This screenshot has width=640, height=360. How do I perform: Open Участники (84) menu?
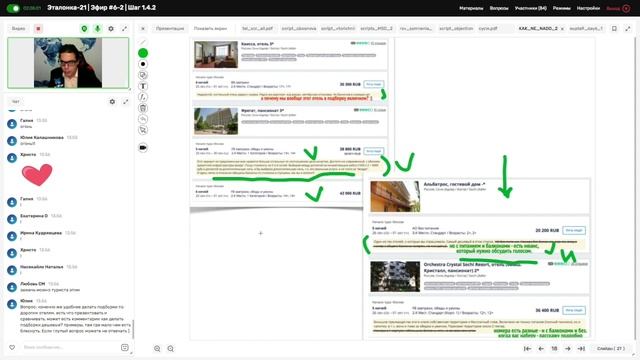click(530, 8)
